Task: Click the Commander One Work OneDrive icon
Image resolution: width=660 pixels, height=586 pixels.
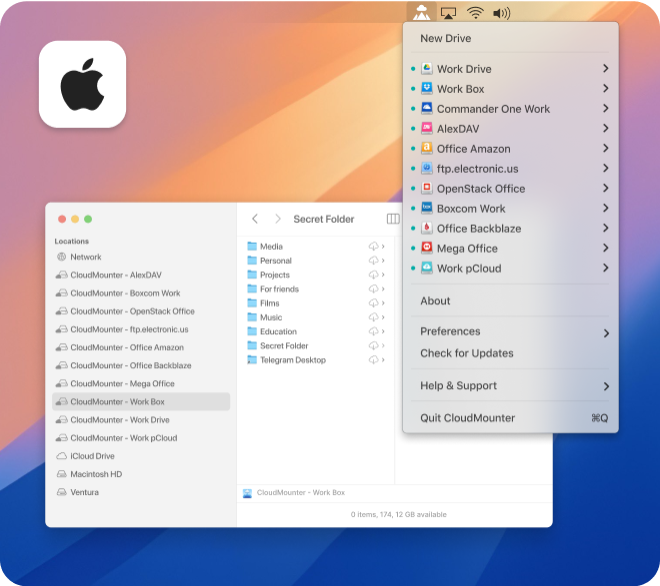Action: (426, 109)
